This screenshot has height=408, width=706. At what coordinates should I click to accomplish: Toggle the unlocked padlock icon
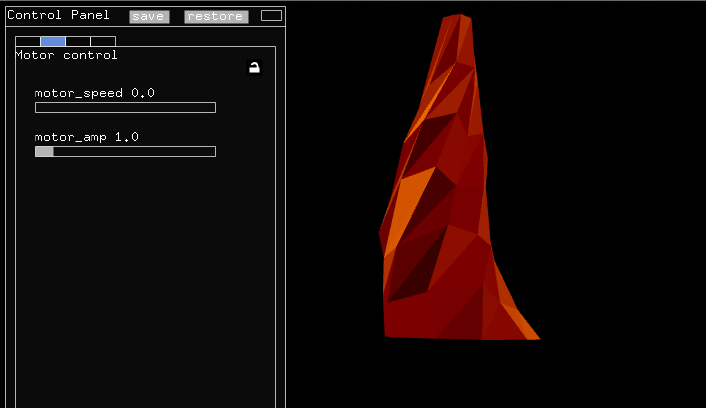[x=254, y=68]
